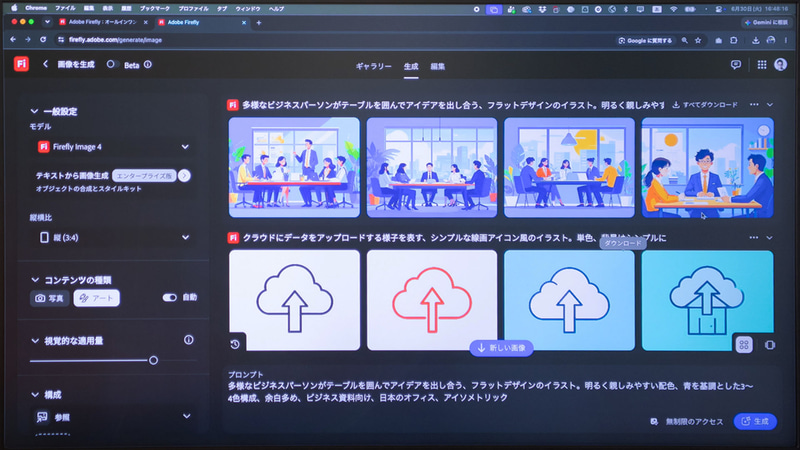Open the Wi-Fi status icon

[673, 9]
